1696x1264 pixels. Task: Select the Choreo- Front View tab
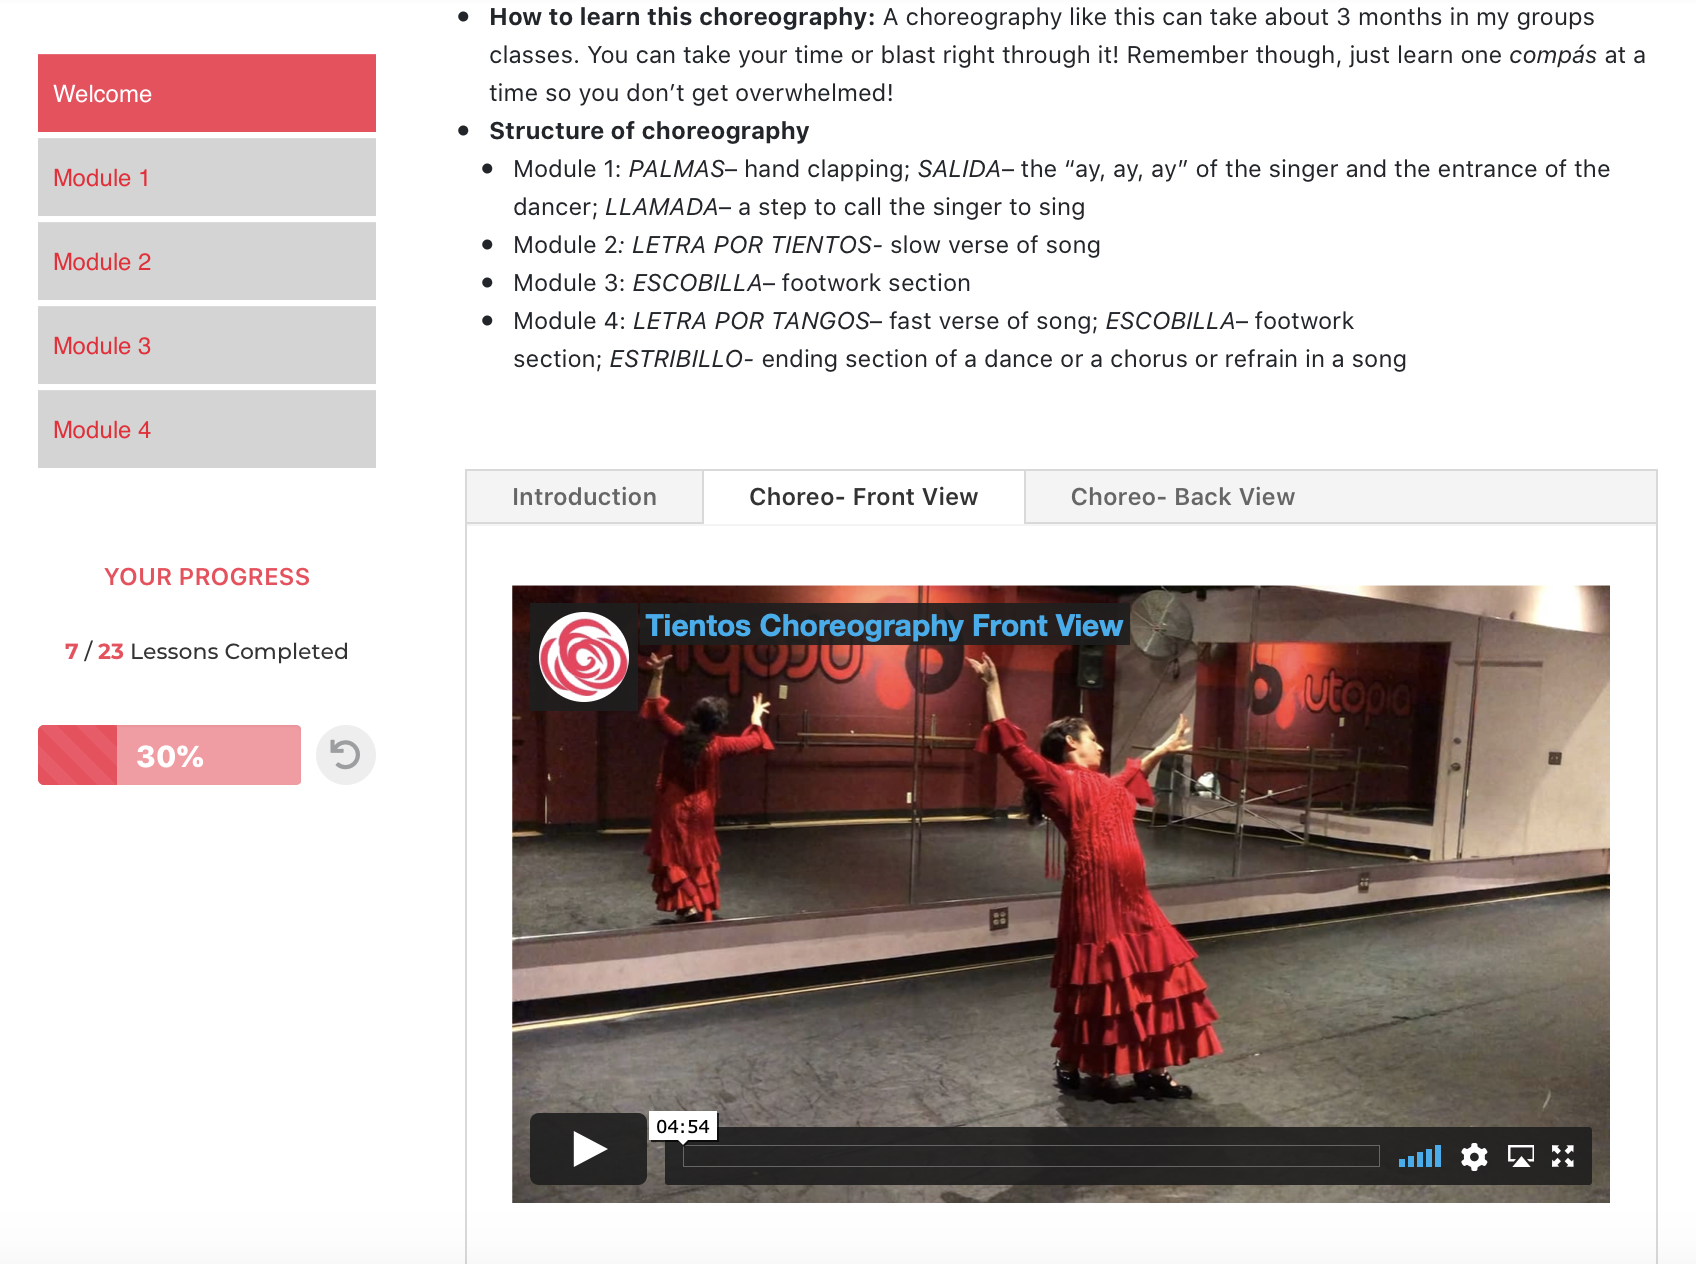pyautogui.click(x=863, y=497)
